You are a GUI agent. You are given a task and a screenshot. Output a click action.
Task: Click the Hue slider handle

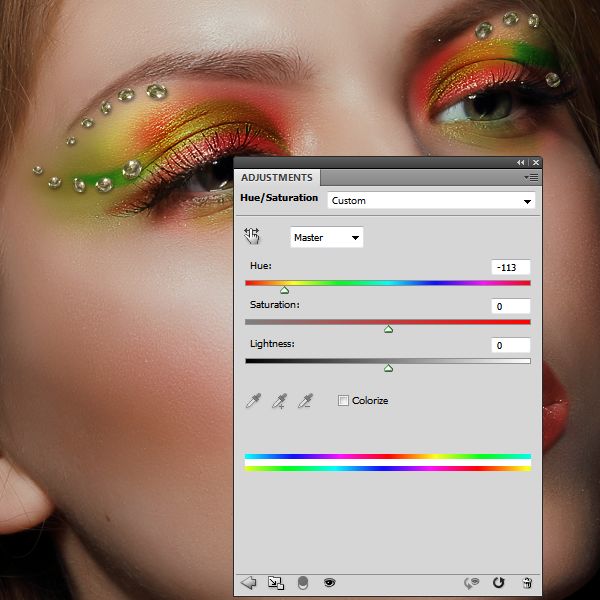284,290
